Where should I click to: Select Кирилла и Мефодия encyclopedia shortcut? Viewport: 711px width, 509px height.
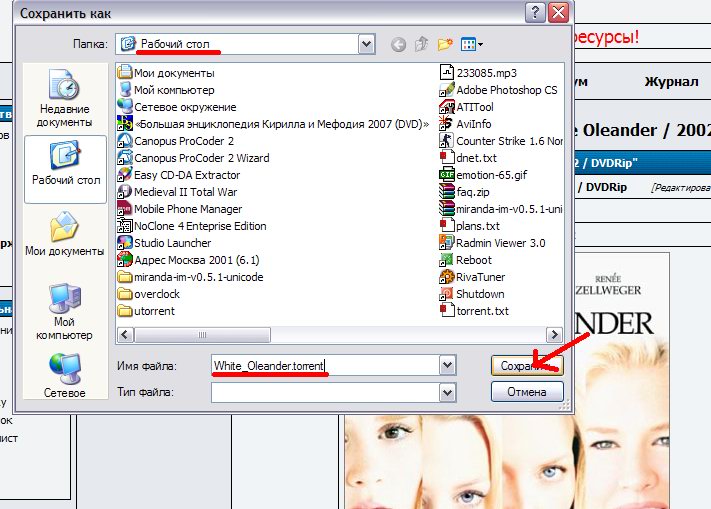273,124
